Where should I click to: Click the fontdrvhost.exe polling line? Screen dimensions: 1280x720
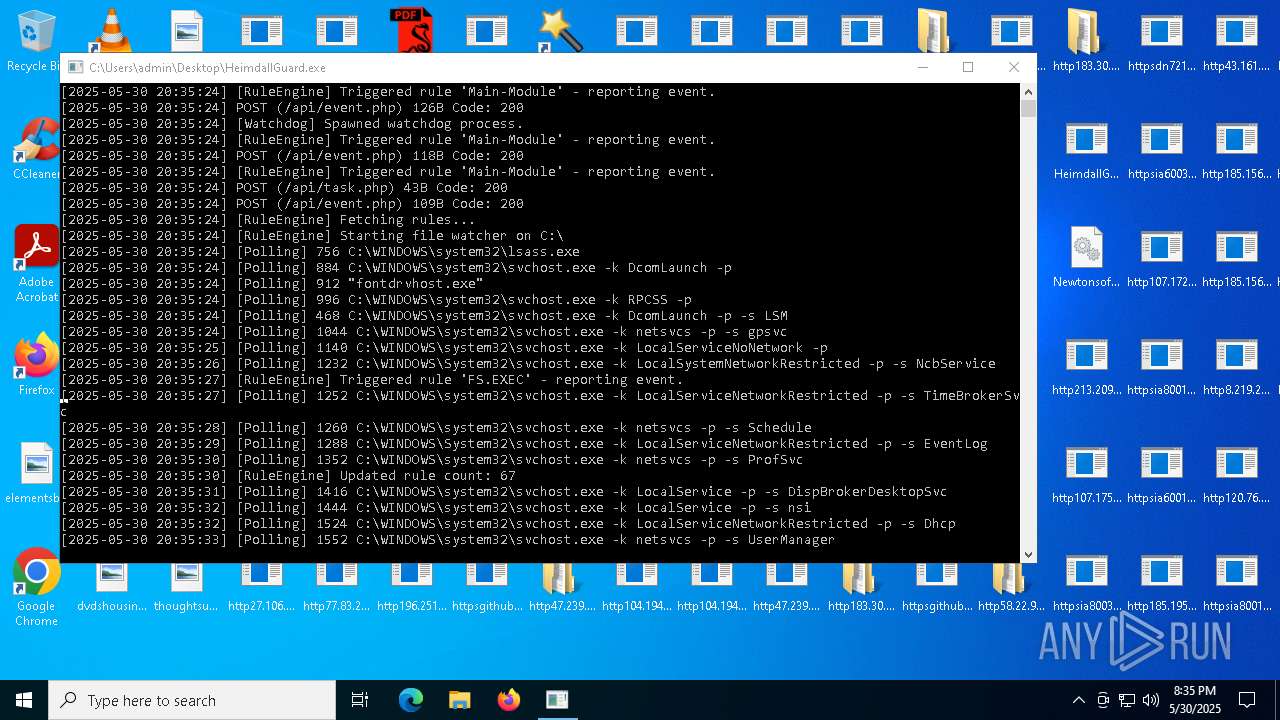(x=272, y=284)
